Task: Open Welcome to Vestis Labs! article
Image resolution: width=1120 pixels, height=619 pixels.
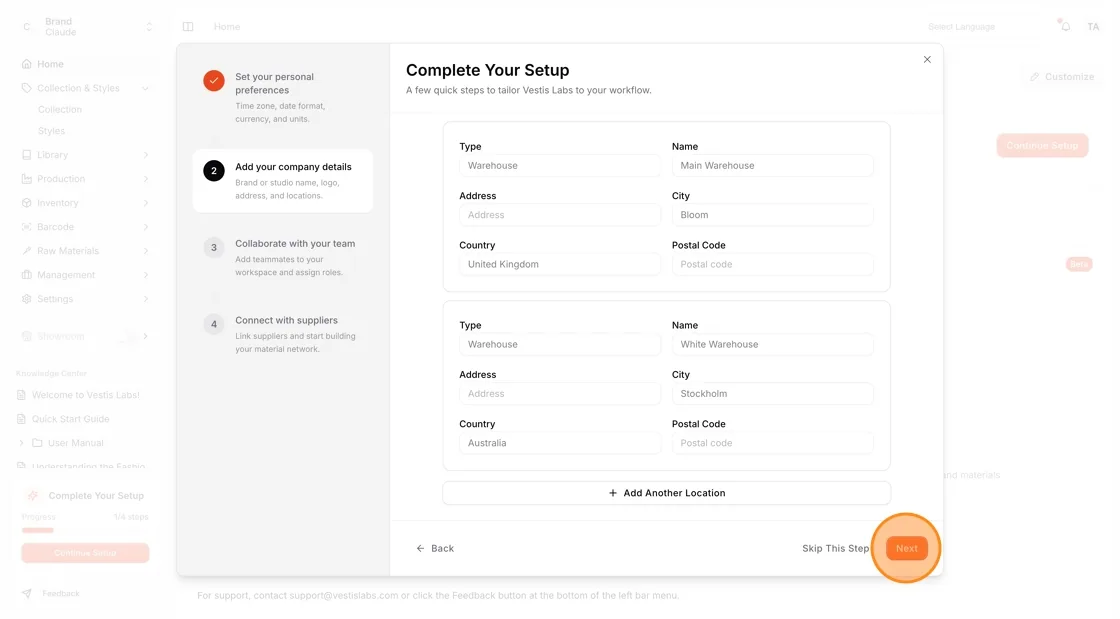Action: click(85, 395)
